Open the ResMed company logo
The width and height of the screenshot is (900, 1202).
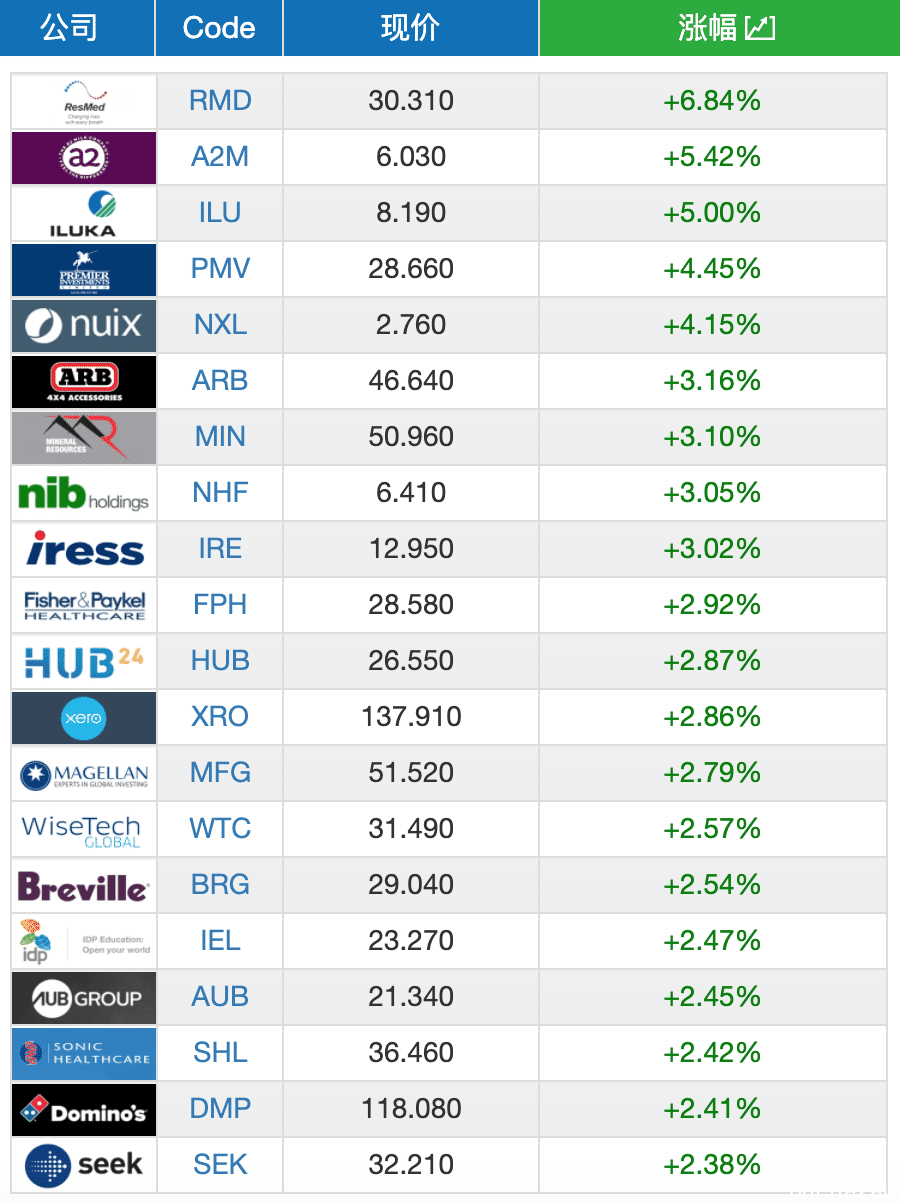(x=84, y=101)
